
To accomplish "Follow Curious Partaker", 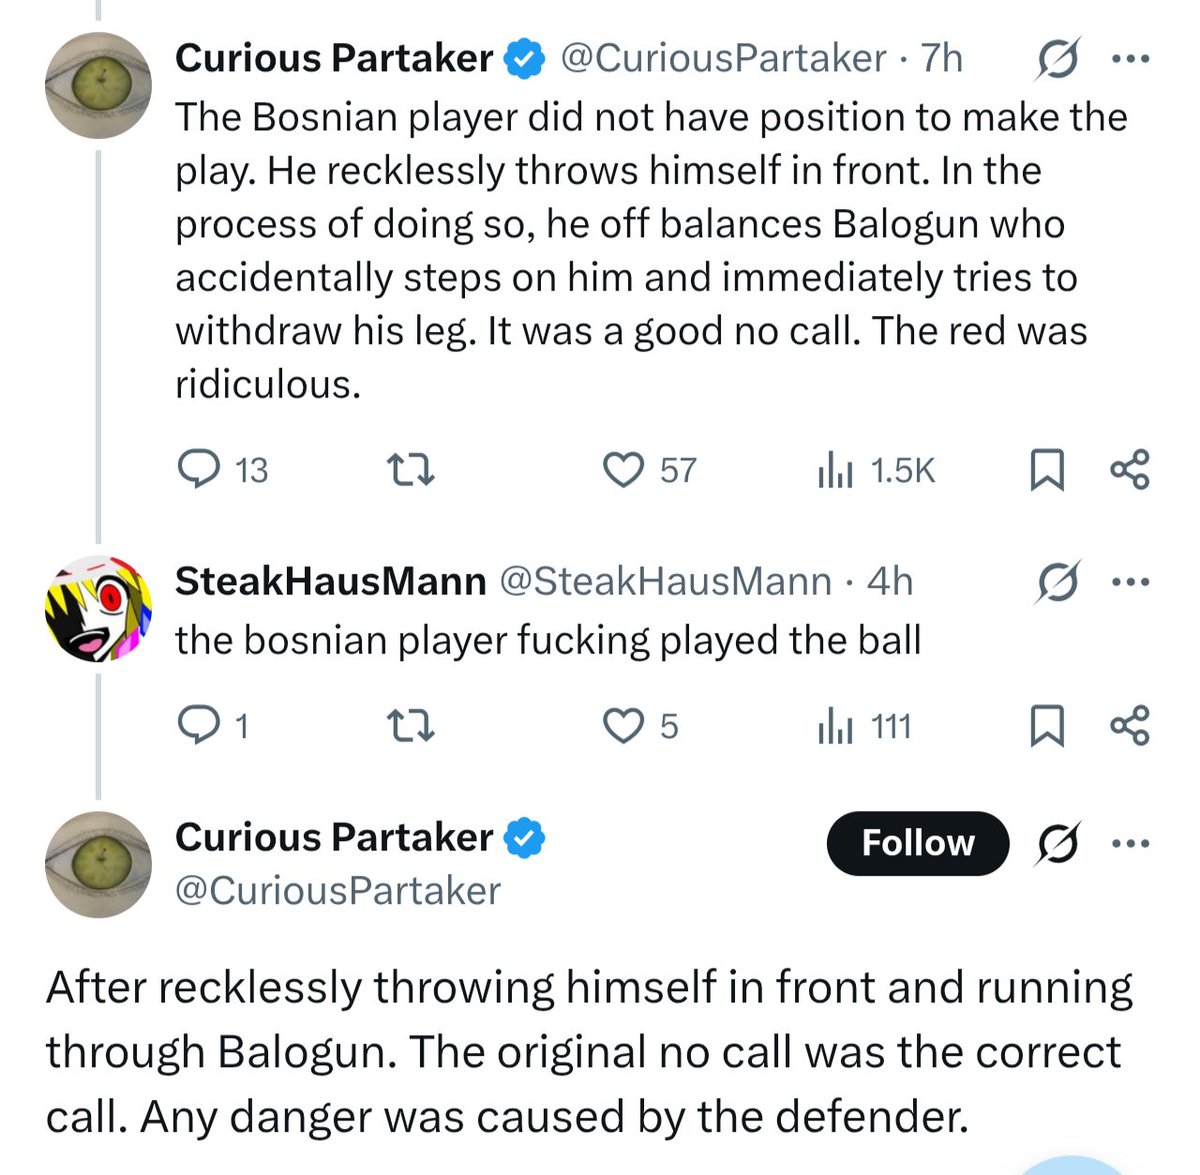I will pos(918,843).
